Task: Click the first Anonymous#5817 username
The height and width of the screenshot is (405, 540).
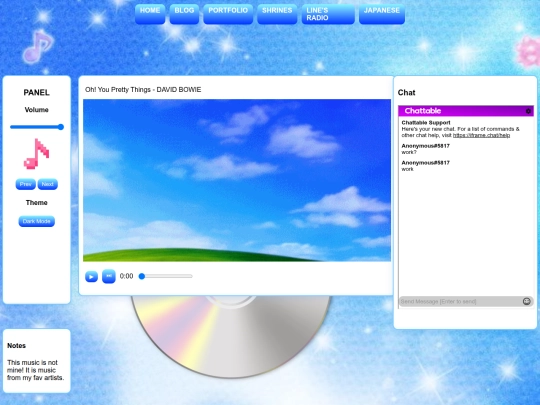Action: (426, 146)
